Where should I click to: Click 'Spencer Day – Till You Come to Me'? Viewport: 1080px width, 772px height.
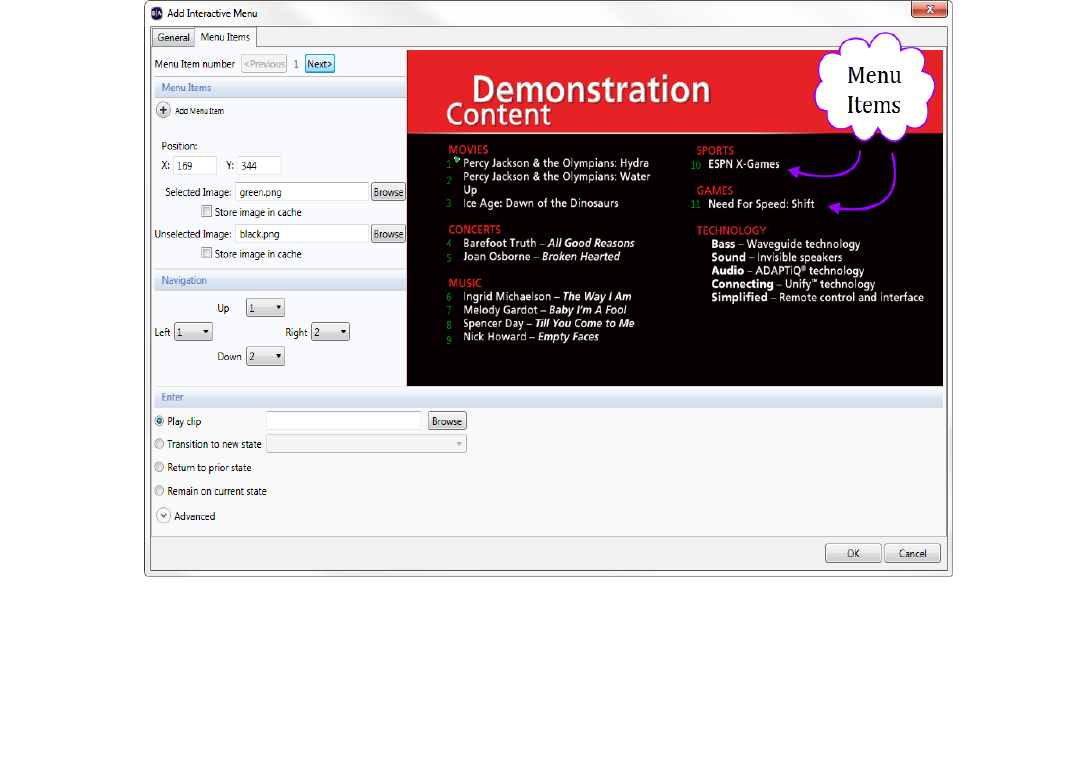[x=549, y=323]
